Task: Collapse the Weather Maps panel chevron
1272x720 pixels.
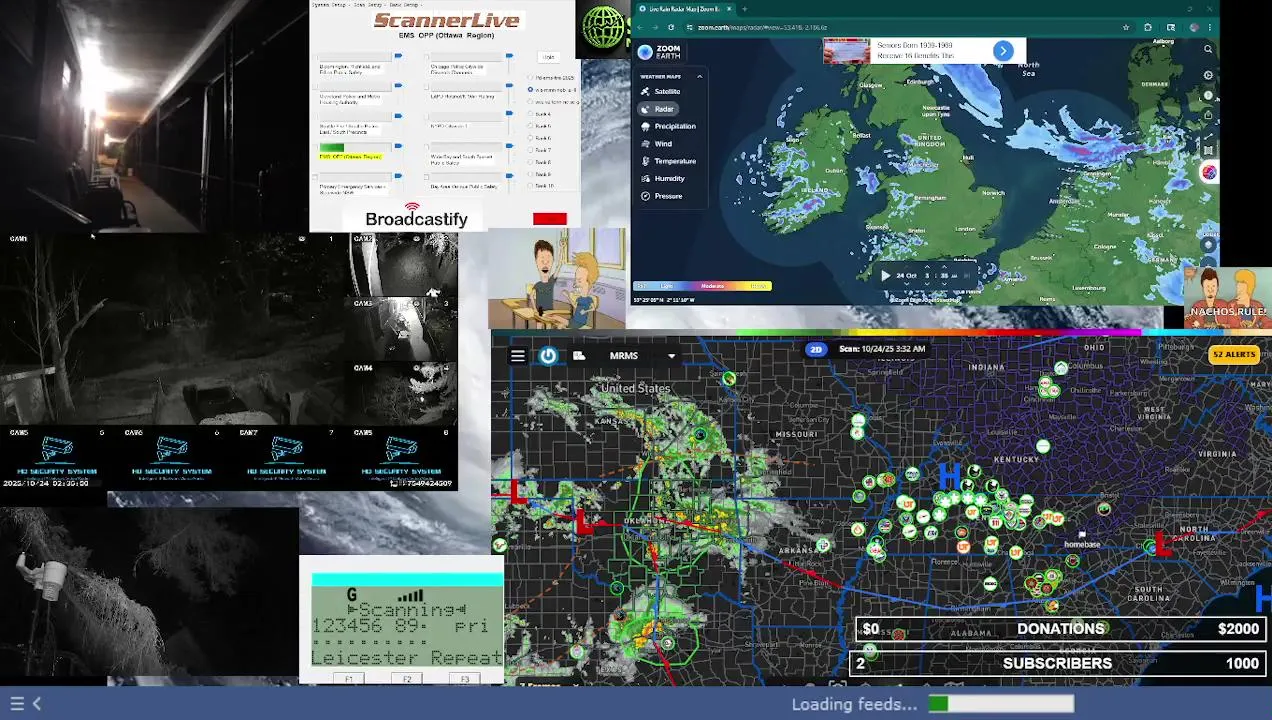Action: point(699,76)
